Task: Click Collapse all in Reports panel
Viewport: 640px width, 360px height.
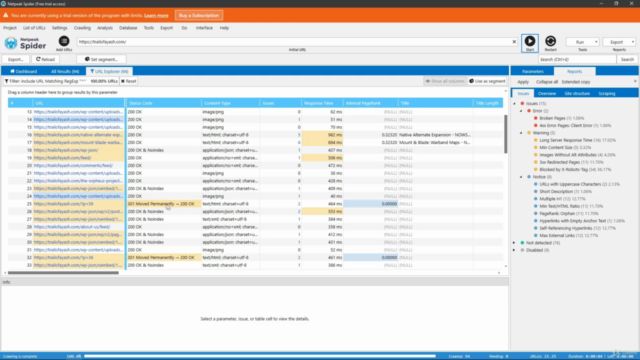Action: coord(547,82)
